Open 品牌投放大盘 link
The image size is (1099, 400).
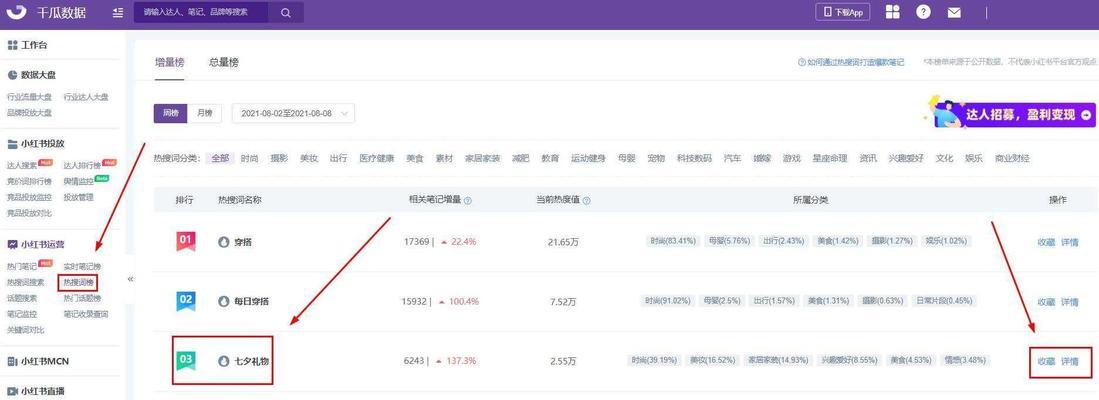[x=29, y=112]
